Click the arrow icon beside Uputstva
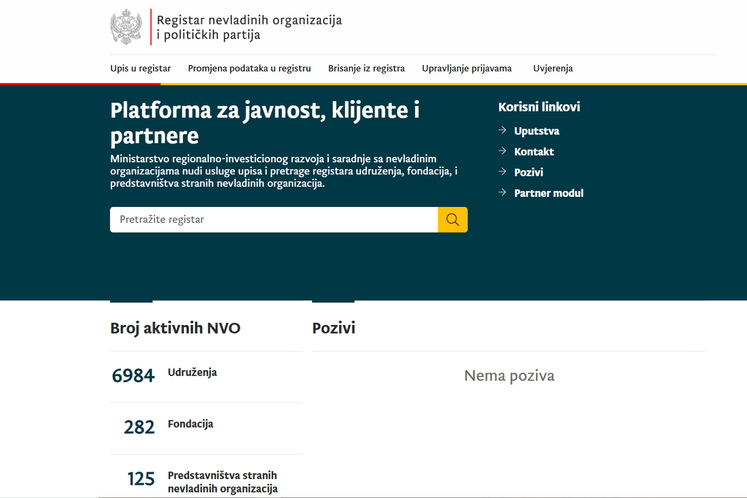The image size is (747, 498). tap(503, 130)
